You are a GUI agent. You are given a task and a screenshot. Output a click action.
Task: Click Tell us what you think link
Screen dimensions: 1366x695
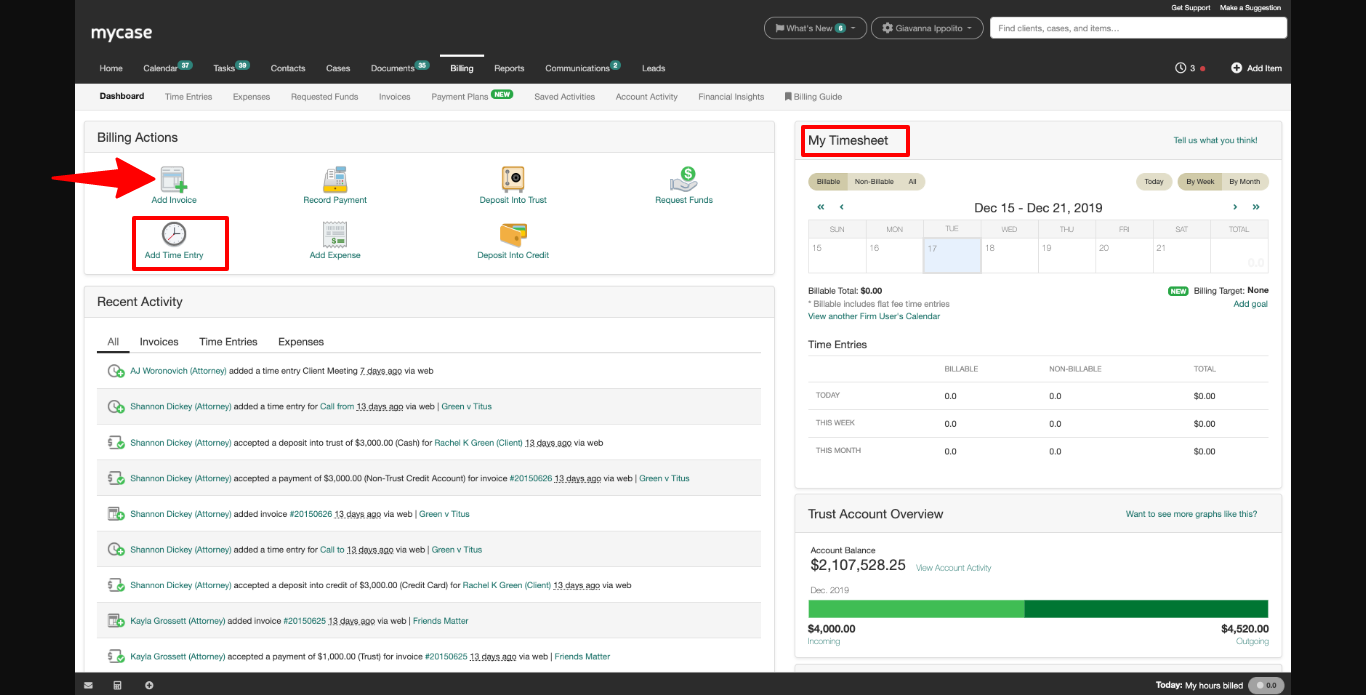tap(1215, 140)
